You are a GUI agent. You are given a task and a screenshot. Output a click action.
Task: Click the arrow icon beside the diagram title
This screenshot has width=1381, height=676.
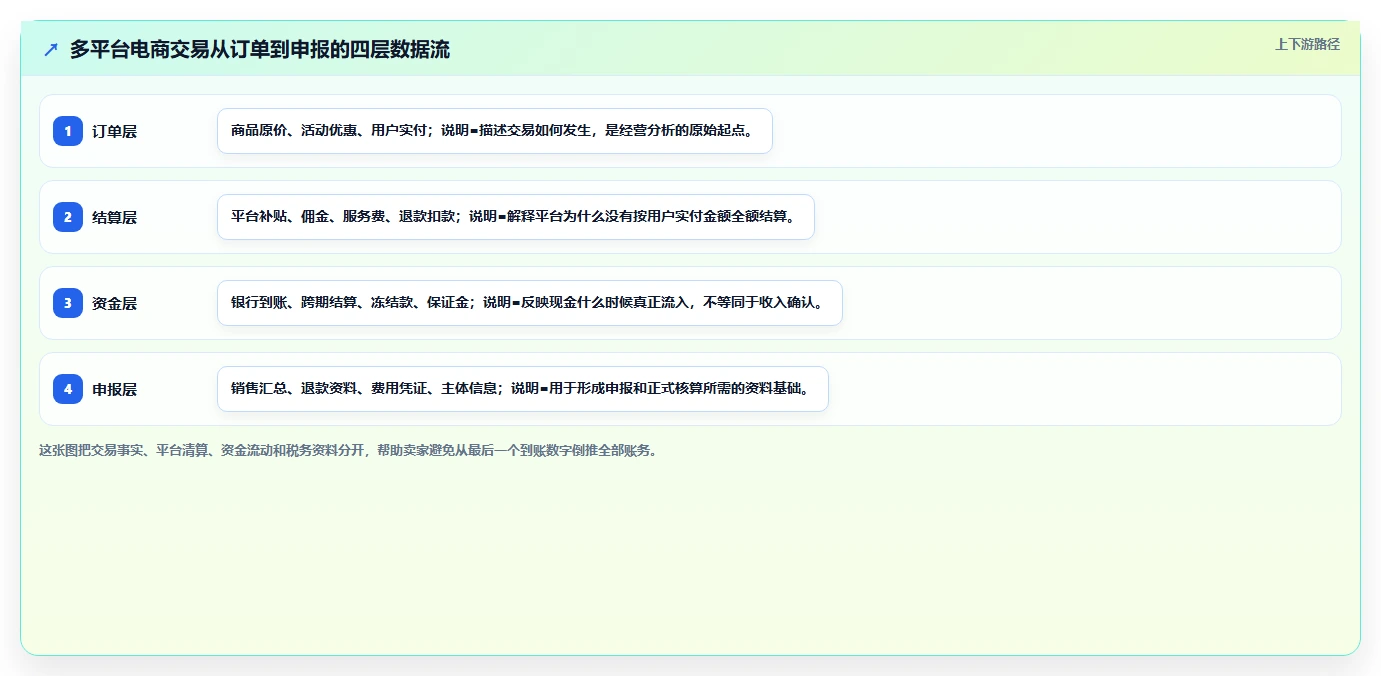[51, 50]
